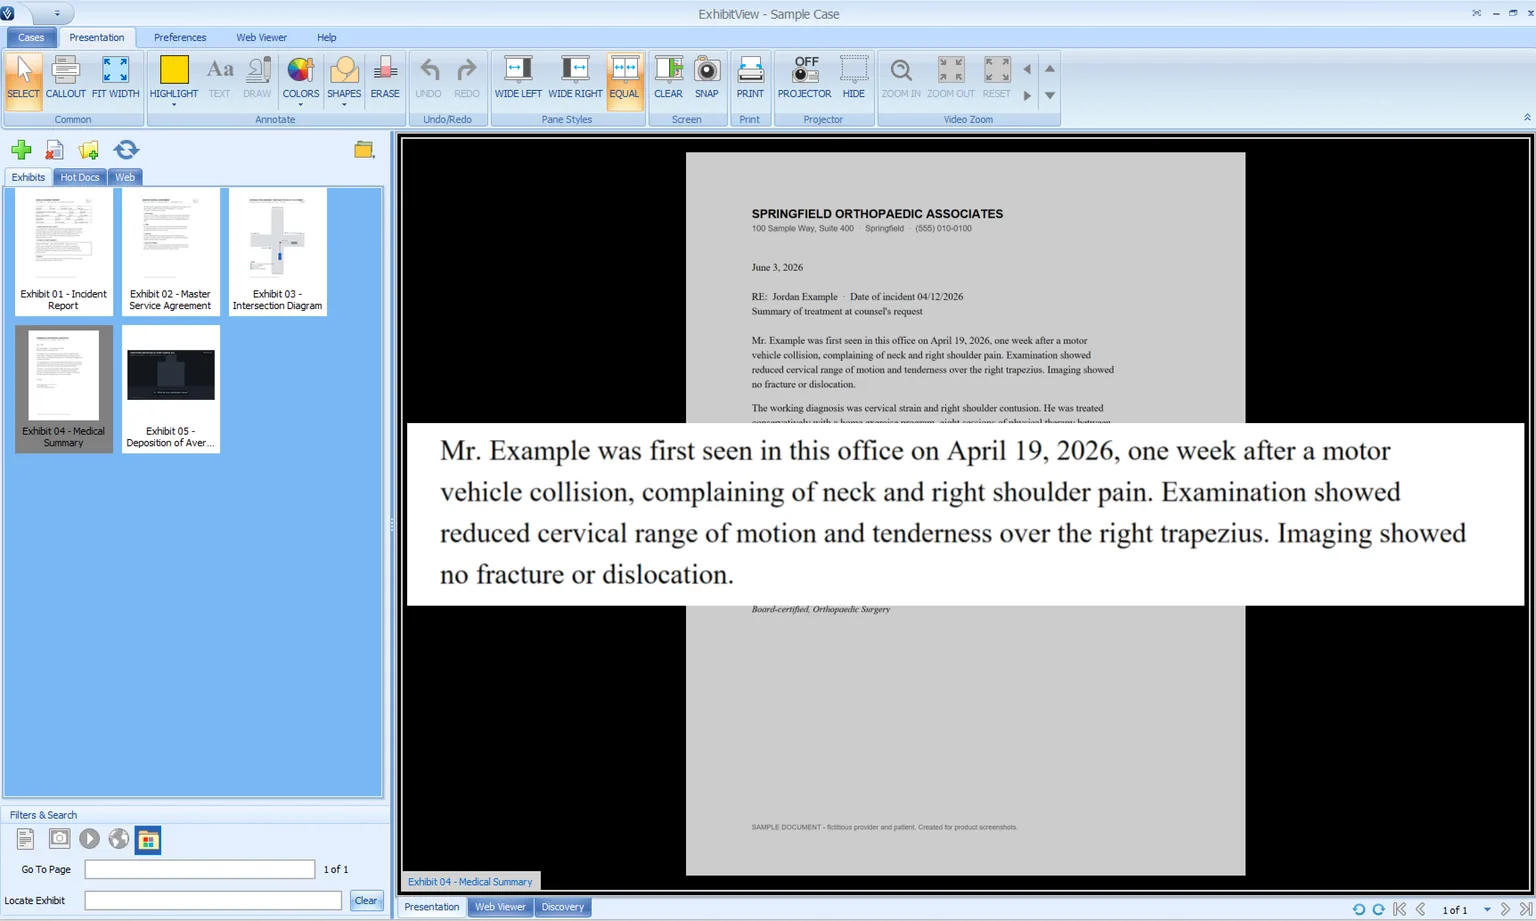
Task: Switch to the Presentation ribbon tab
Action: click(x=97, y=37)
